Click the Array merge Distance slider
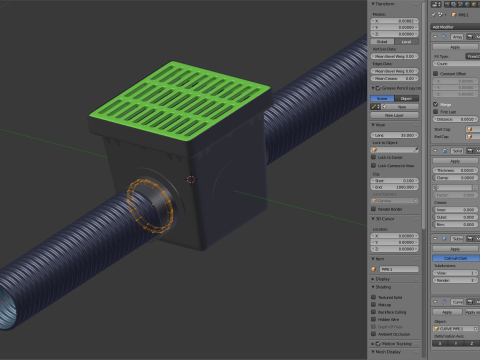 455,119
